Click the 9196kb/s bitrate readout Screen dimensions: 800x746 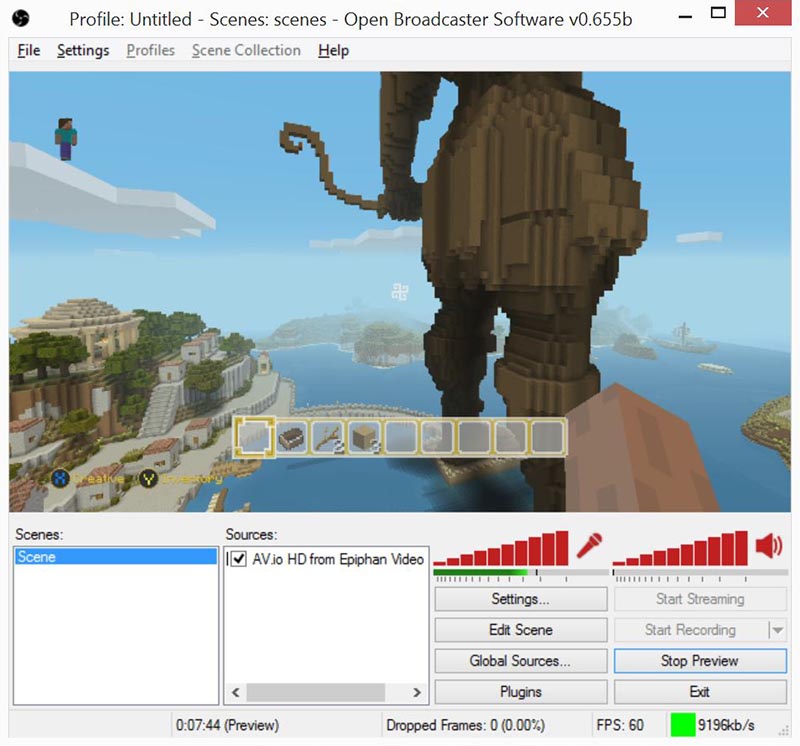pyautogui.click(x=726, y=725)
